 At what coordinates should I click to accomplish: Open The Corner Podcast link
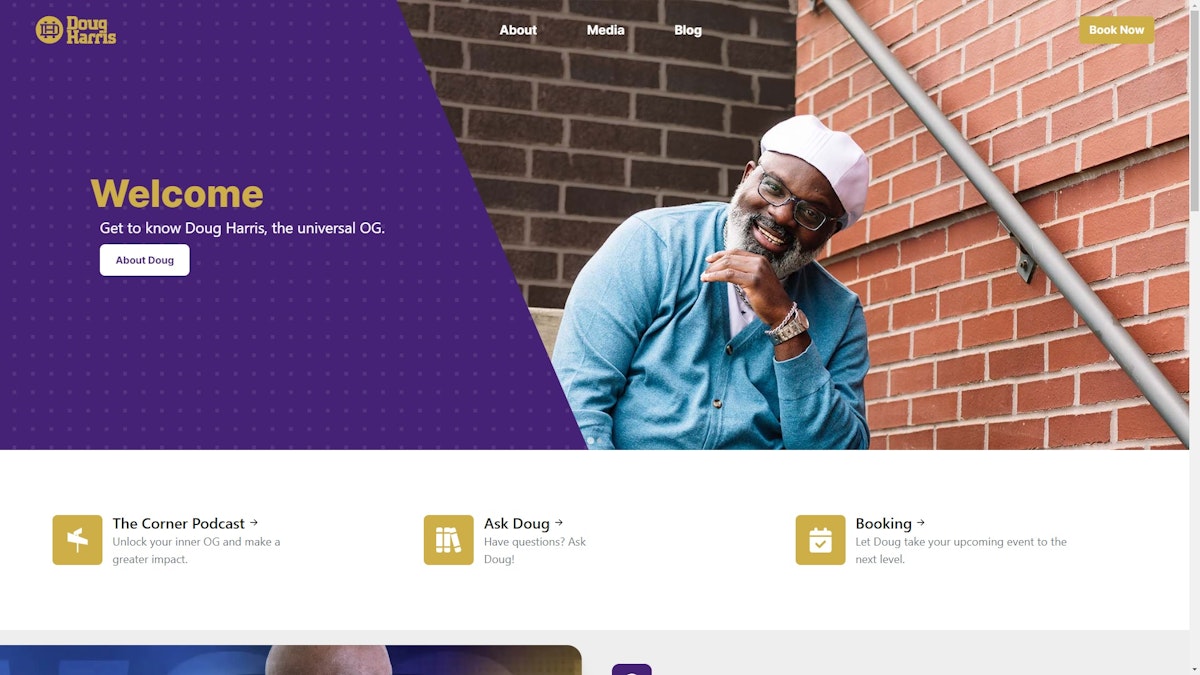pyautogui.click(x=178, y=523)
